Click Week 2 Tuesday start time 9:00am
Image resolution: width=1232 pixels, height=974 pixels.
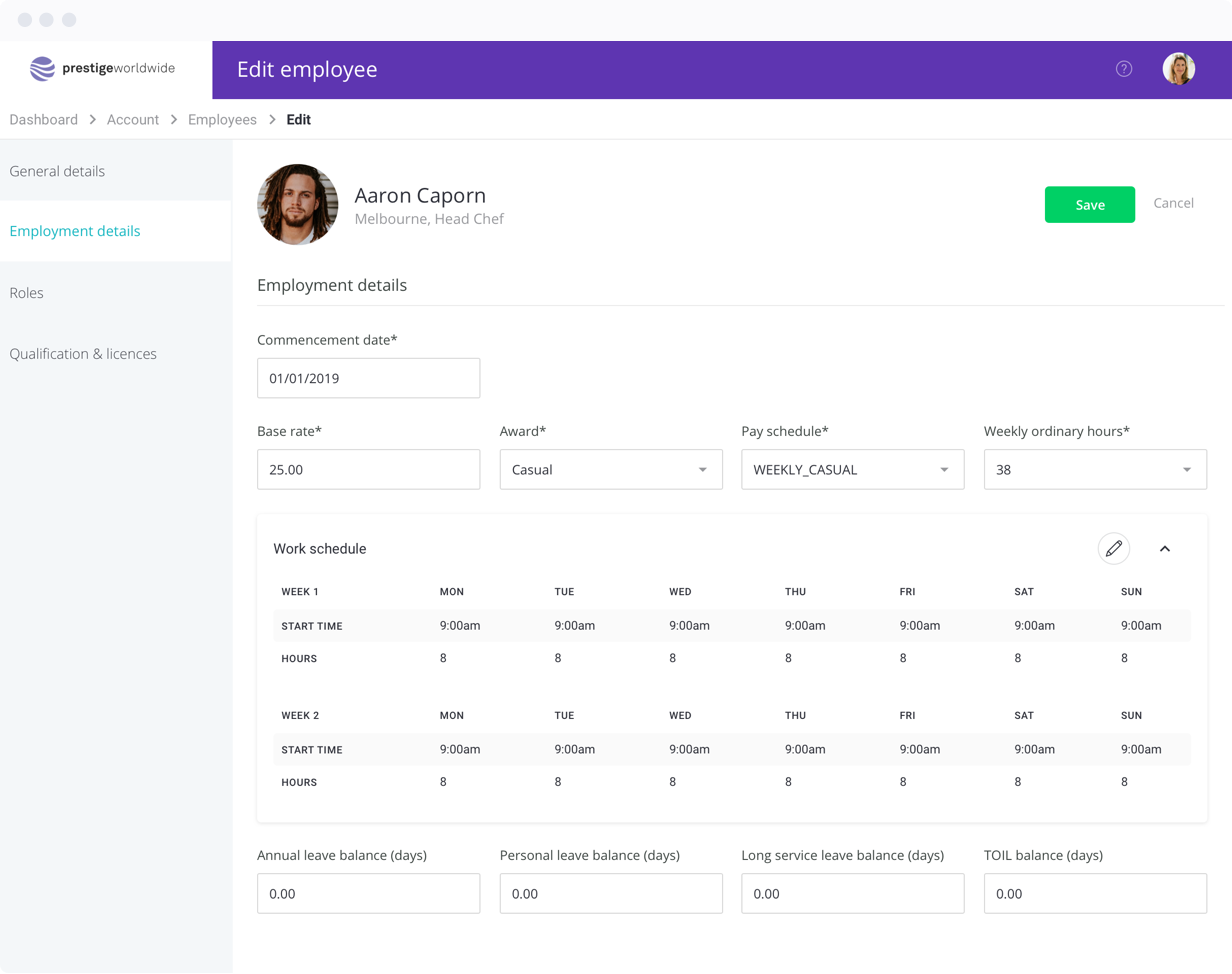pos(575,749)
